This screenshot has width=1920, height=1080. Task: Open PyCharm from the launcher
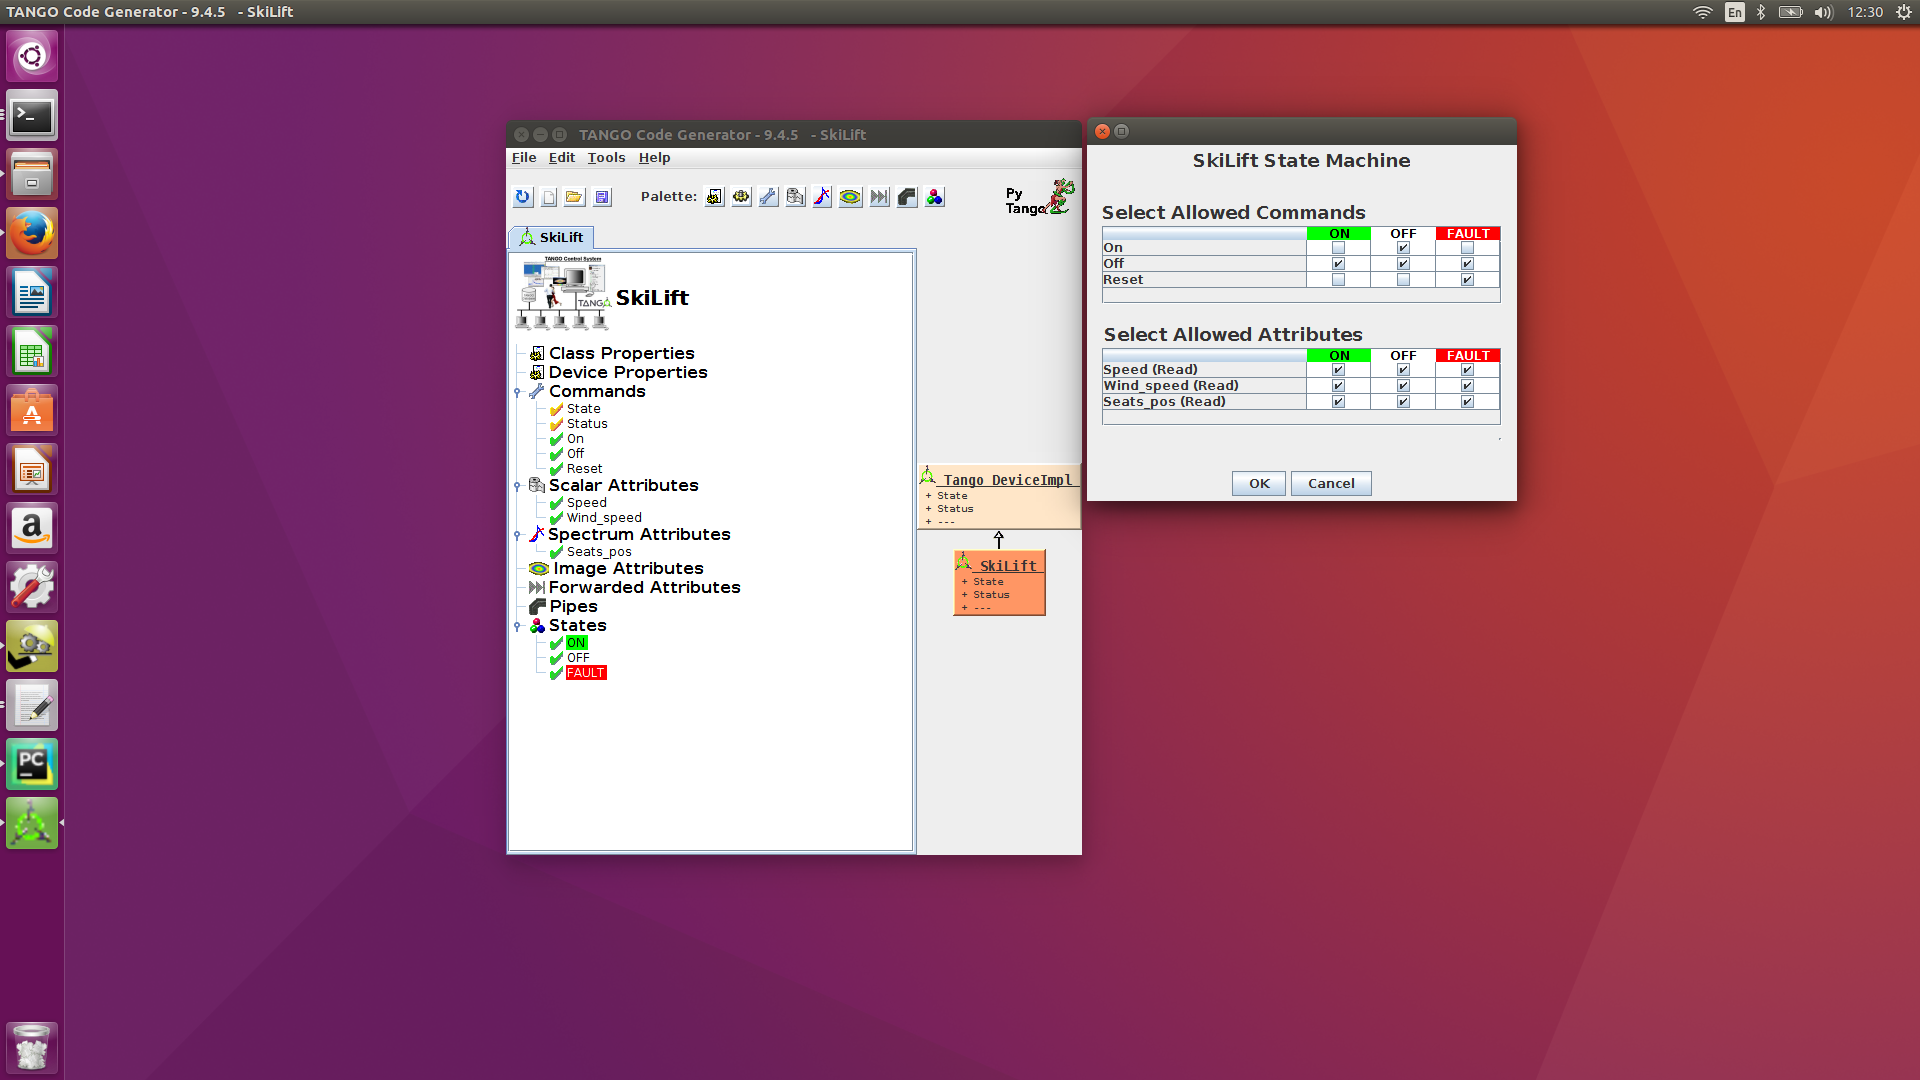pos(32,765)
